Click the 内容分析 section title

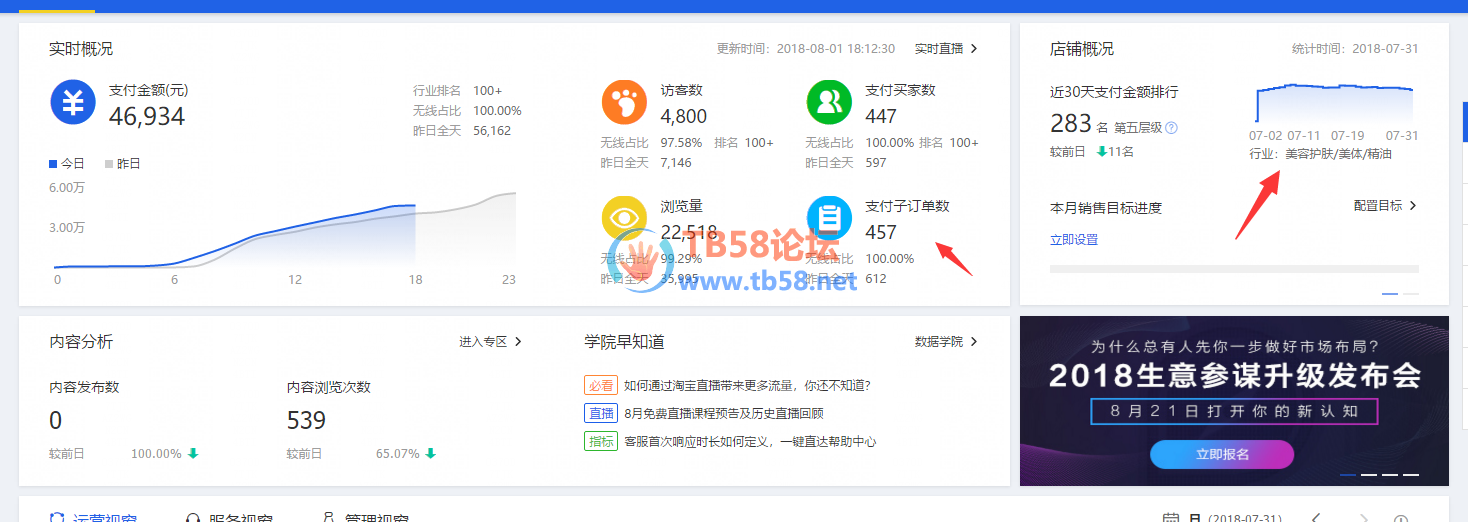(81, 342)
